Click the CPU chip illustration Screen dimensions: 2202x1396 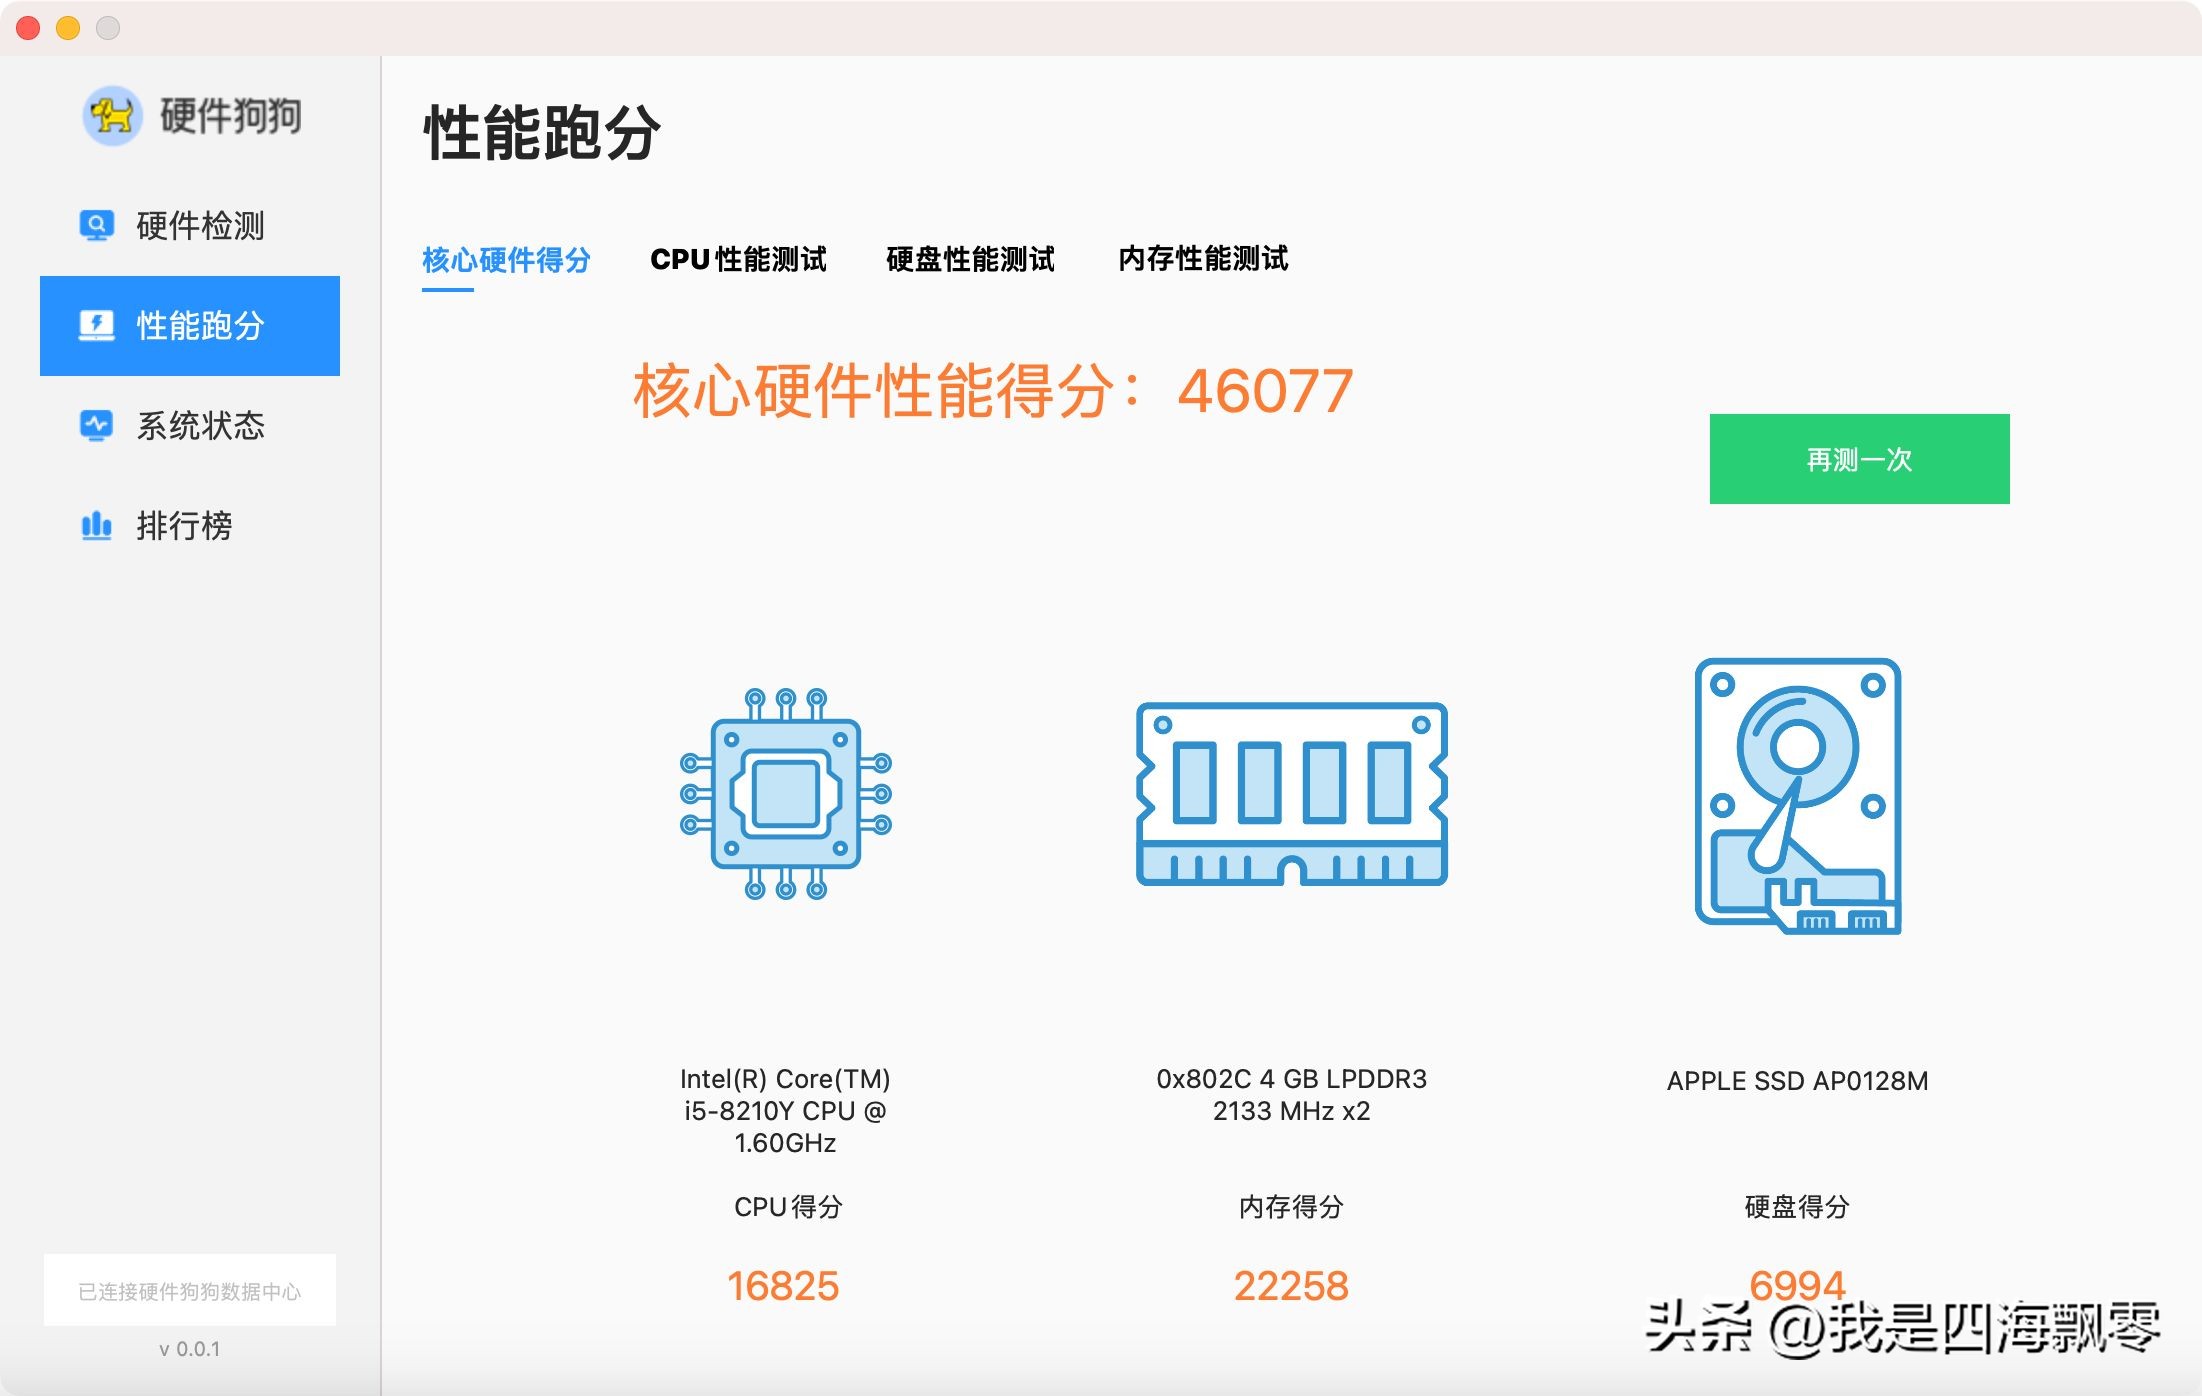[x=786, y=795]
